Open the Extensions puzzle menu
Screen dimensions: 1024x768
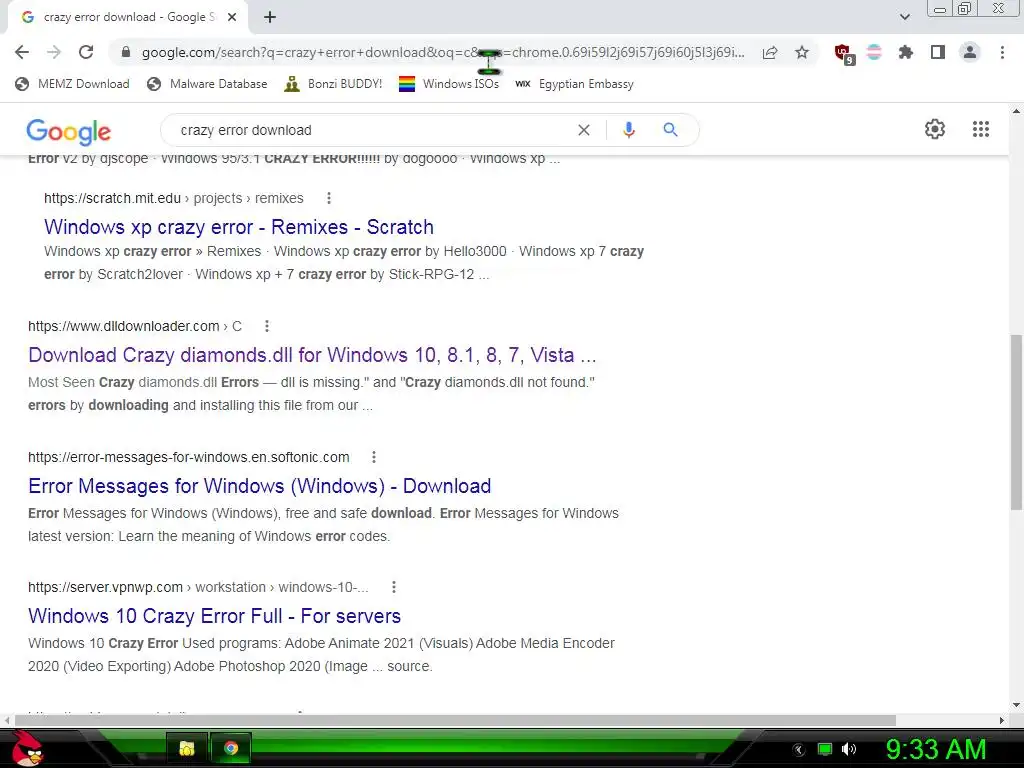click(x=906, y=52)
